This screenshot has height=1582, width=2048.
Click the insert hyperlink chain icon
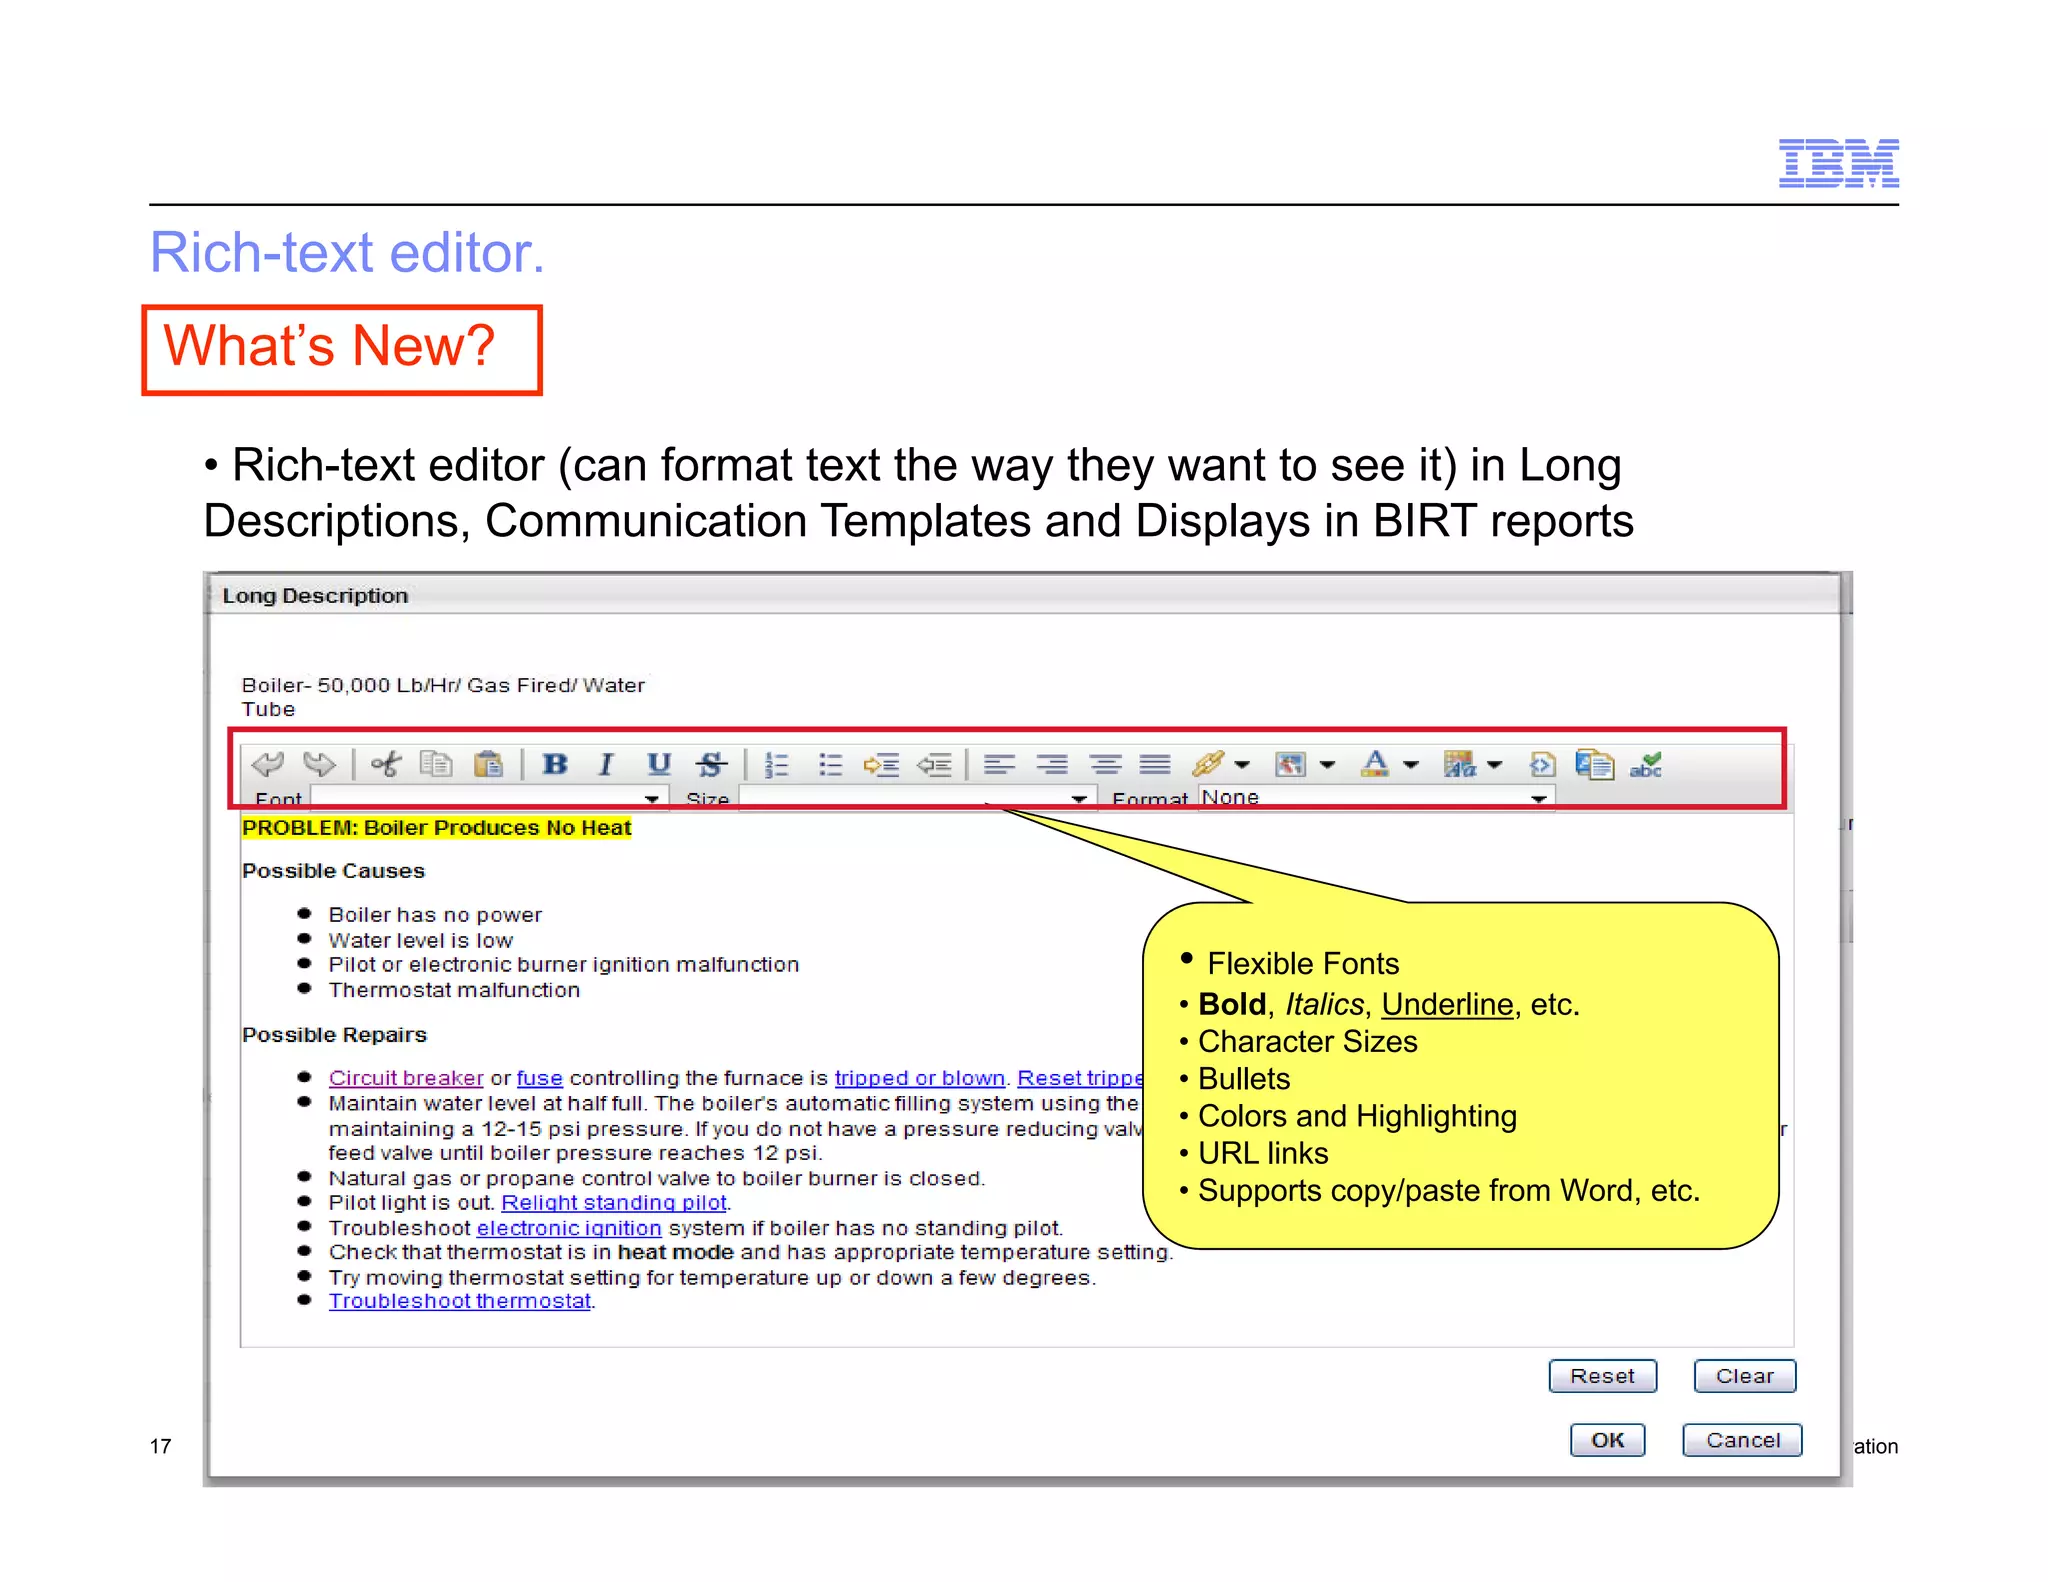pyautogui.click(x=1208, y=765)
